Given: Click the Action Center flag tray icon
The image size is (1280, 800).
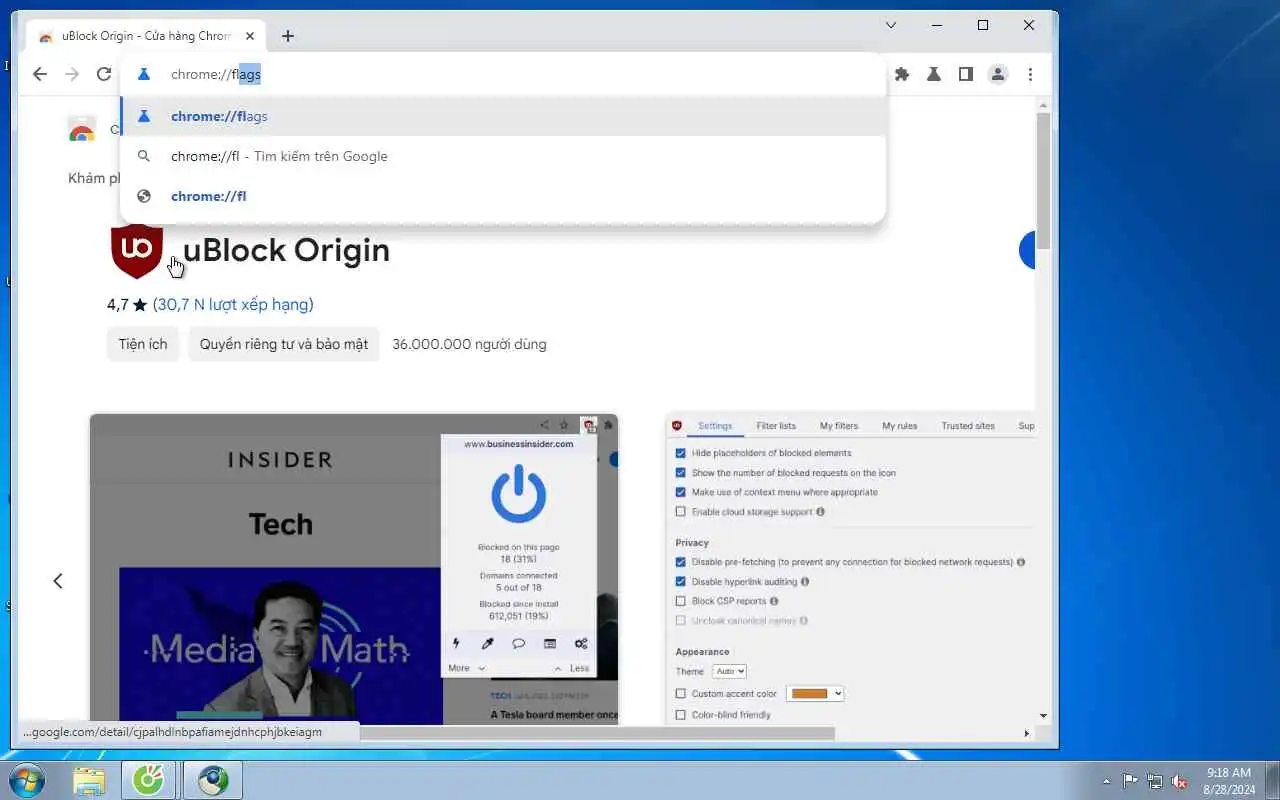Looking at the screenshot, I should [1130, 781].
